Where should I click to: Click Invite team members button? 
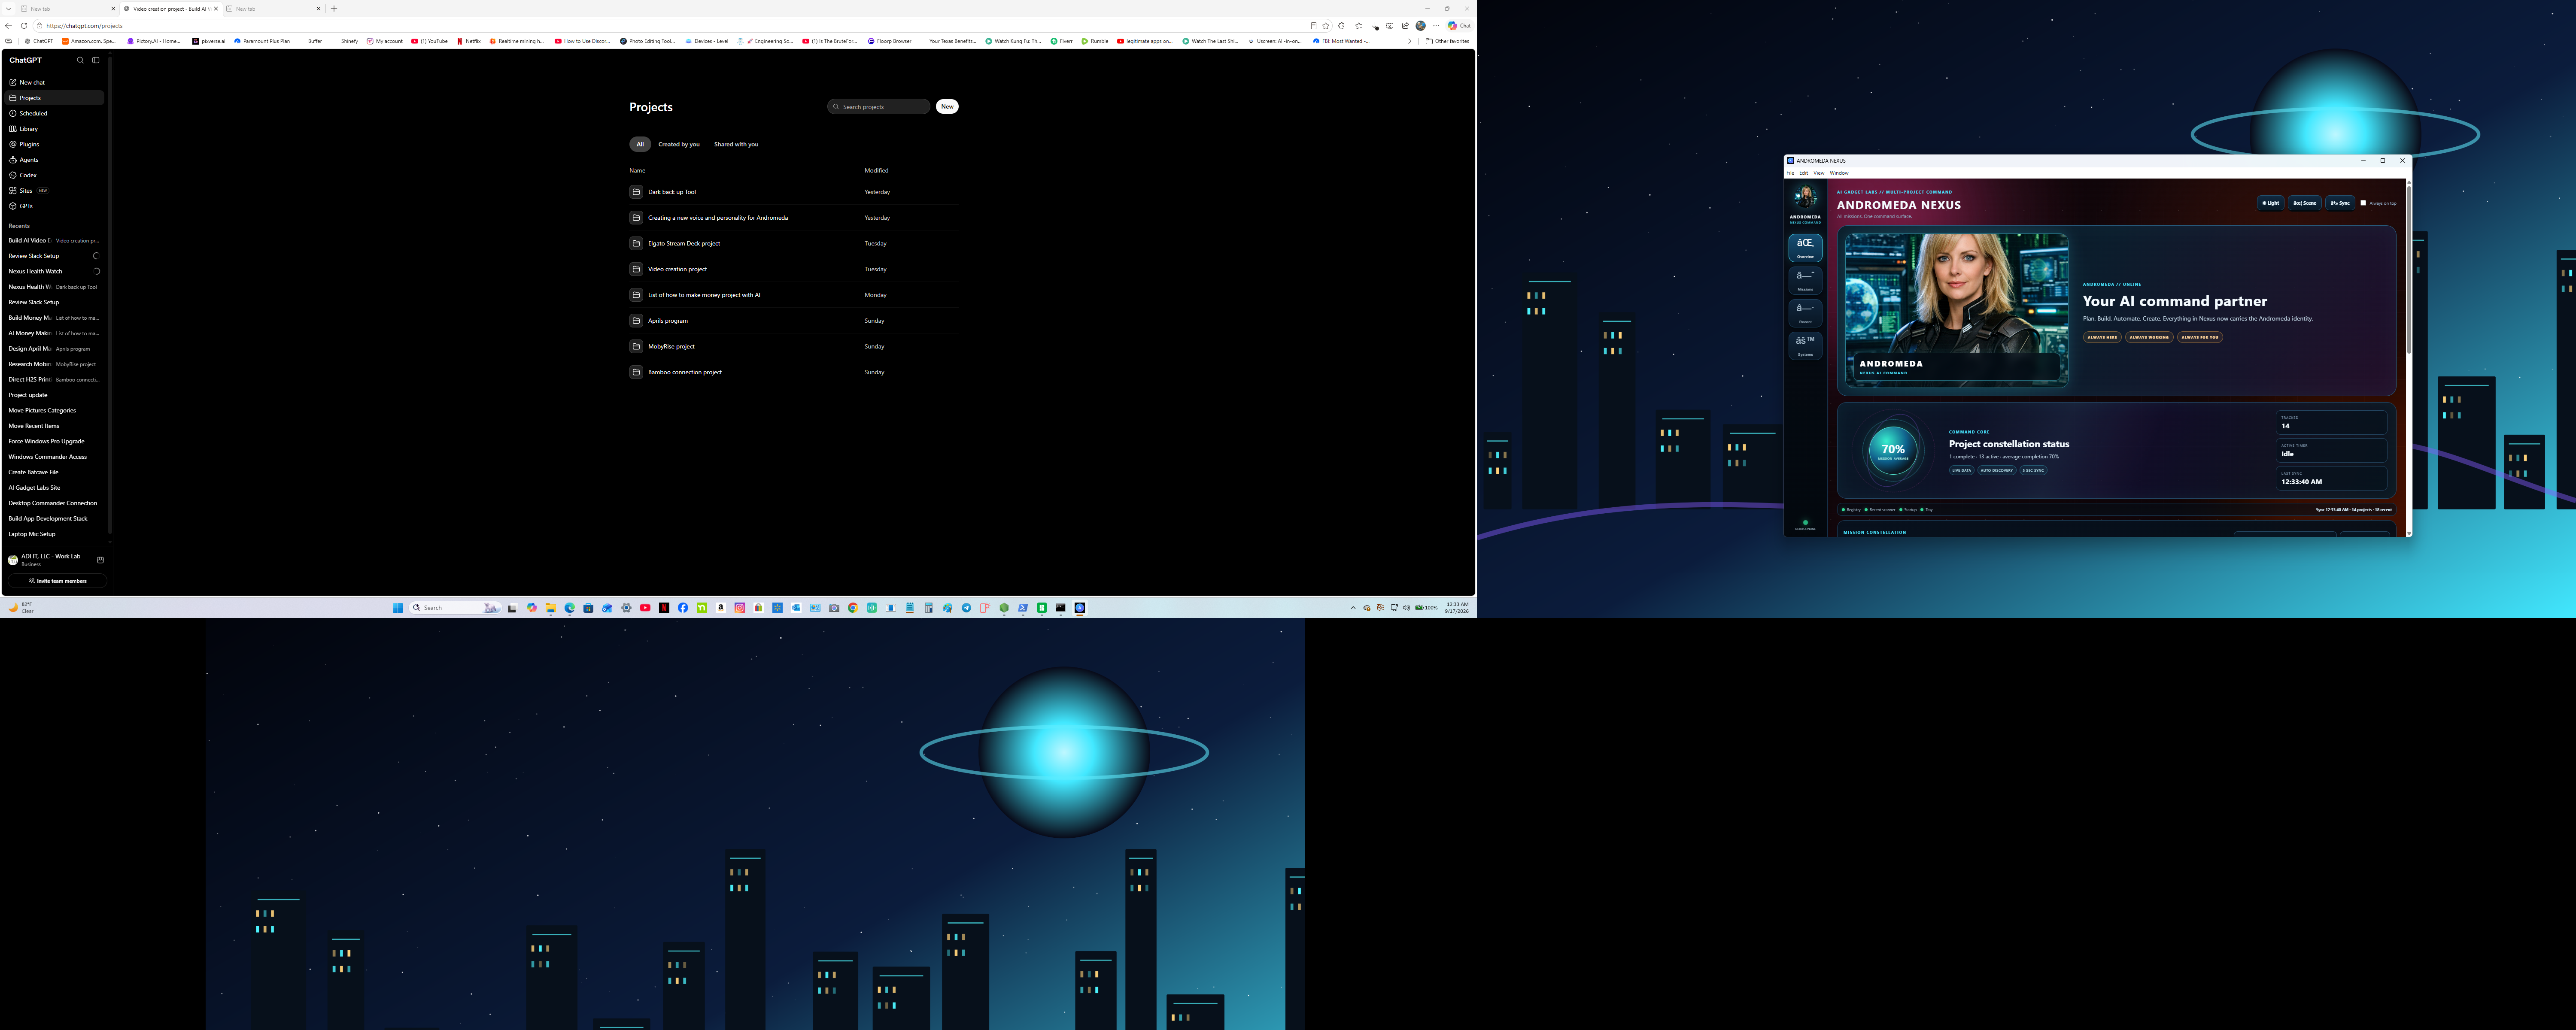[57, 581]
